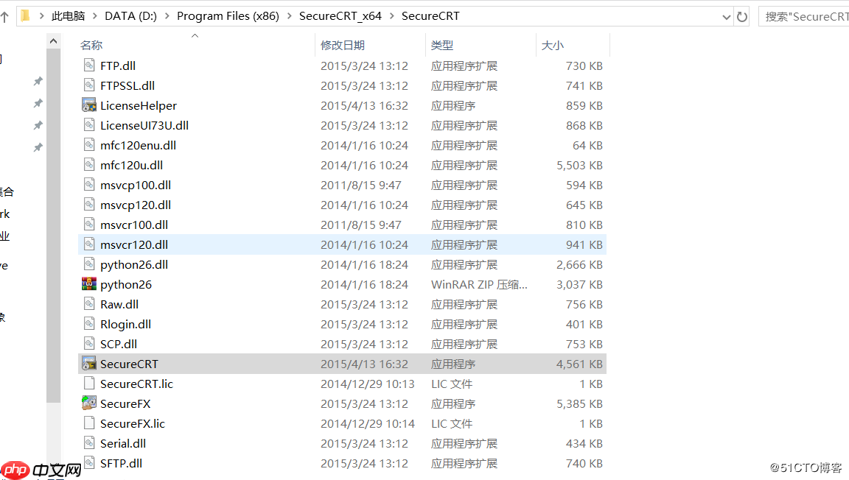Click the mfc120u.dll file icon

[x=89, y=165]
